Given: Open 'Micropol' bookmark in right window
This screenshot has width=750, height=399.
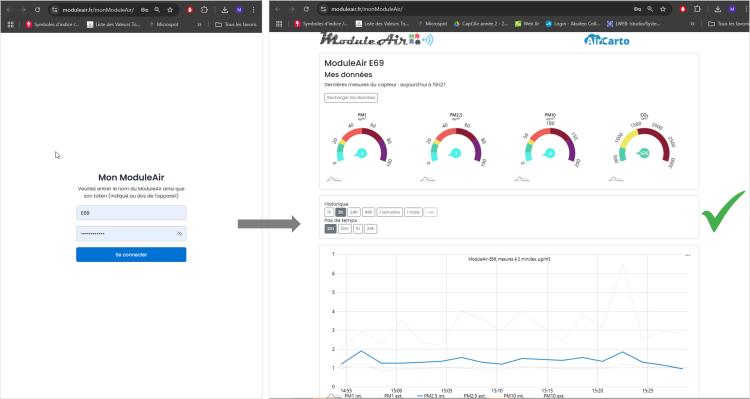Looking at the screenshot, I should tap(432, 23).
